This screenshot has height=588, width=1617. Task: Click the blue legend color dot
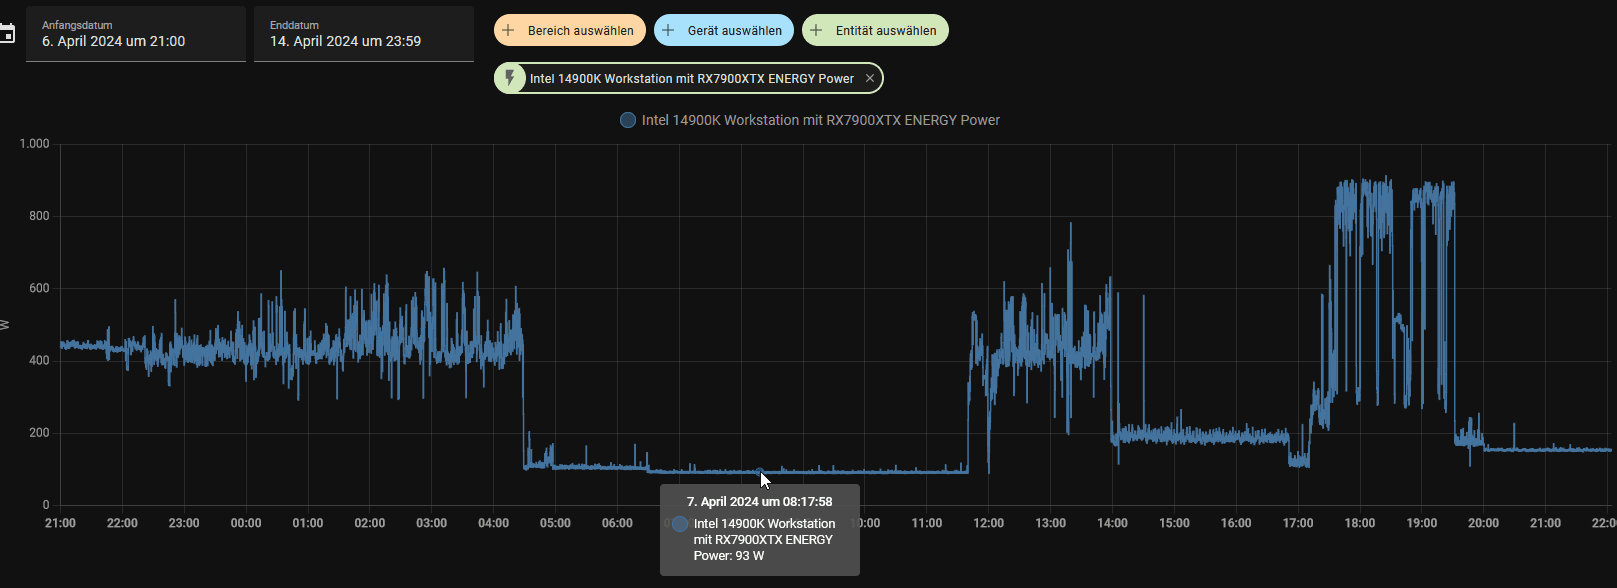pos(628,120)
